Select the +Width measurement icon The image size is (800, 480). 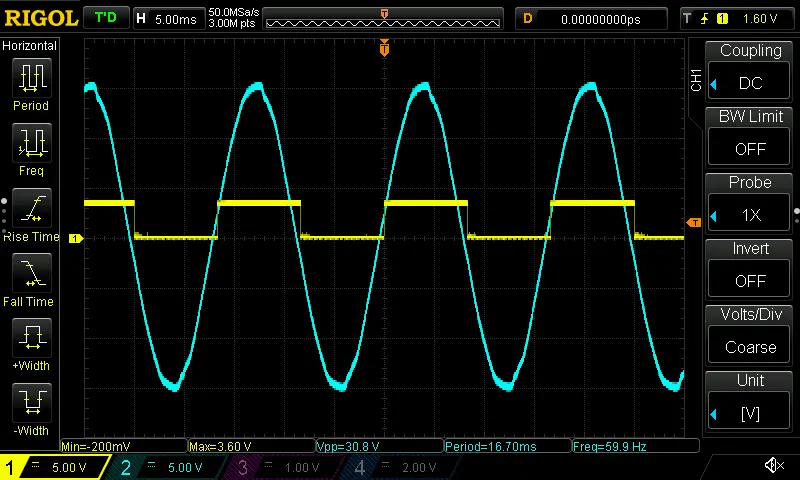[31, 338]
